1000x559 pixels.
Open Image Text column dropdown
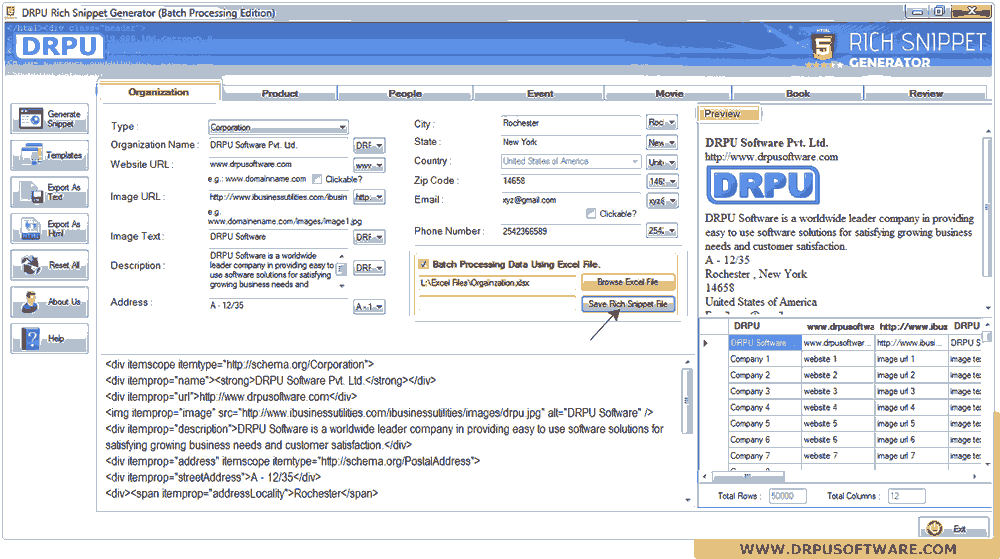tap(369, 237)
